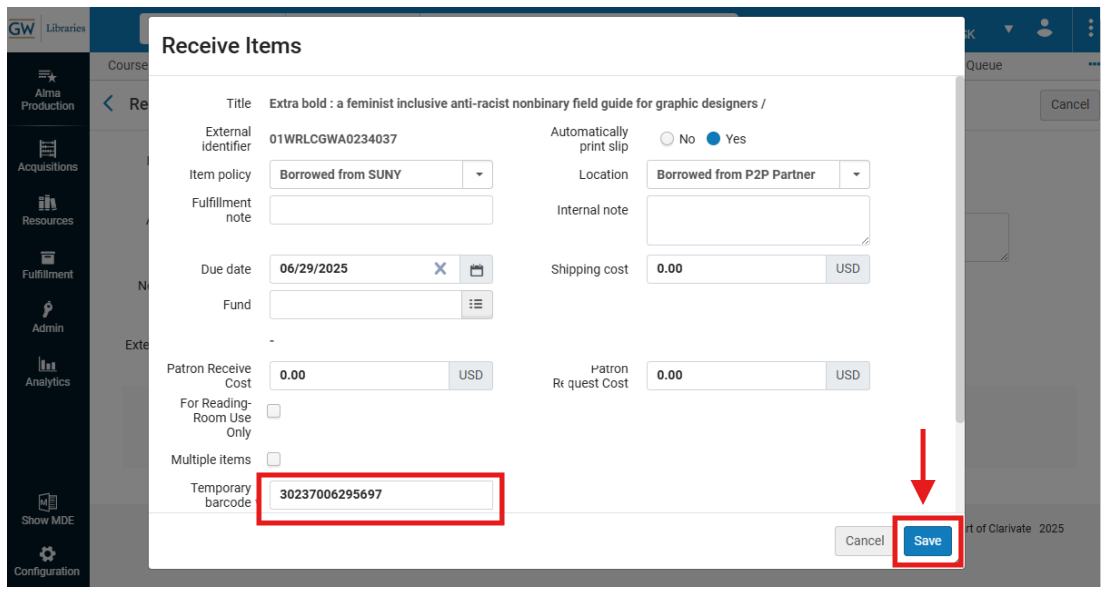Open the Fulfillment sidebar icon

(x=47, y=263)
